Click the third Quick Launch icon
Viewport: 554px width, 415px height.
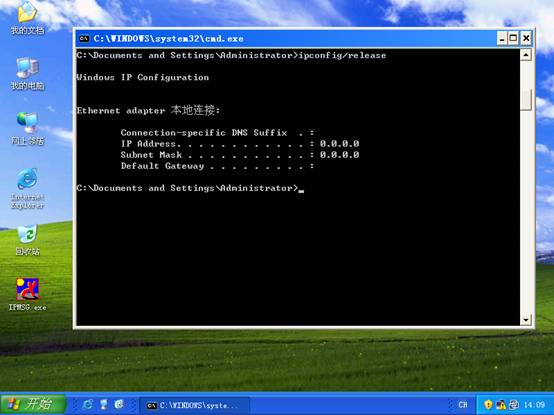(x=119, y=404)
